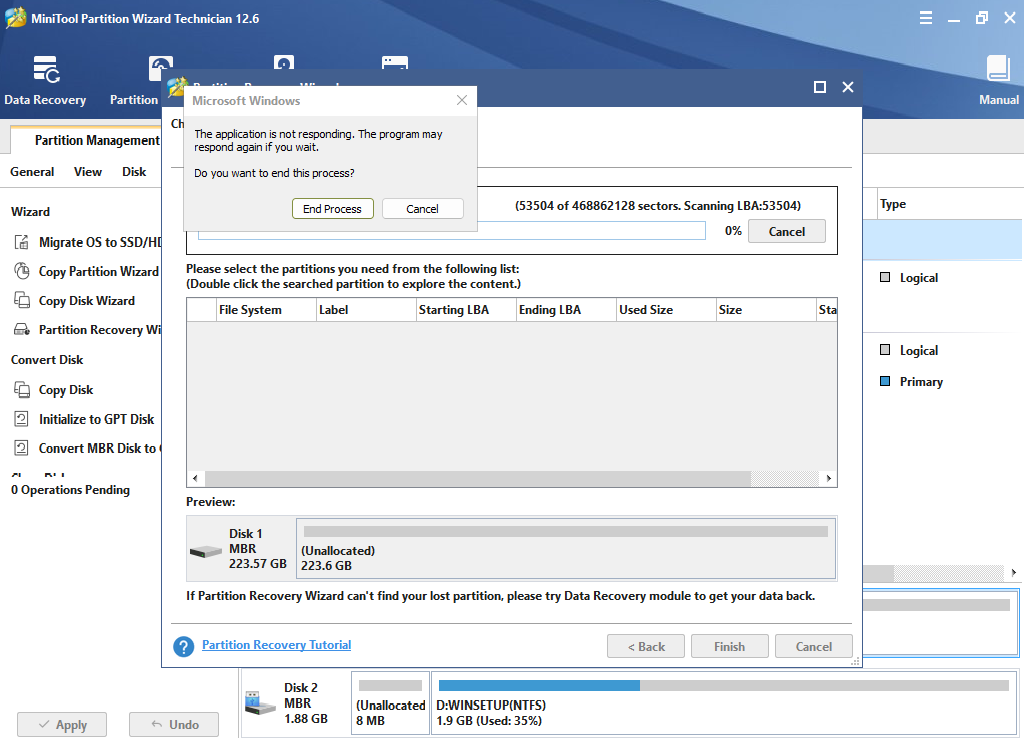Maximize the Partition Recovery Wizard window
This screenshot has height=738, width=1024.
pyautogui.click(x=820, y=87)
